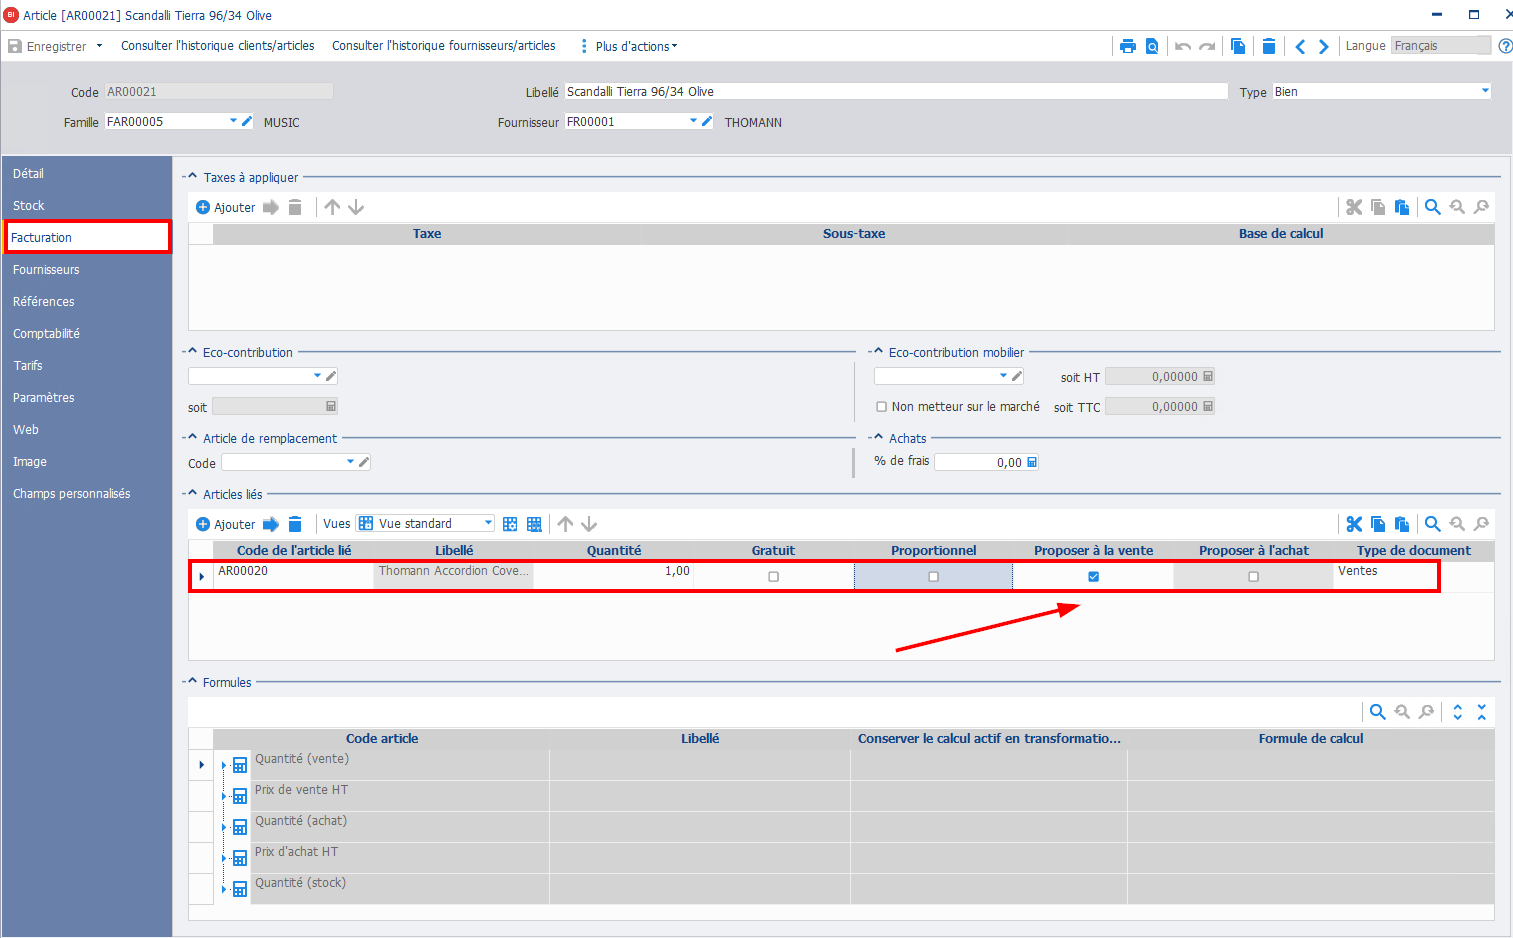The width and height of the screenshot is (1513, 938).
Task: Open the Article de remplacement Code dropdown
Action: coord(351,462)
